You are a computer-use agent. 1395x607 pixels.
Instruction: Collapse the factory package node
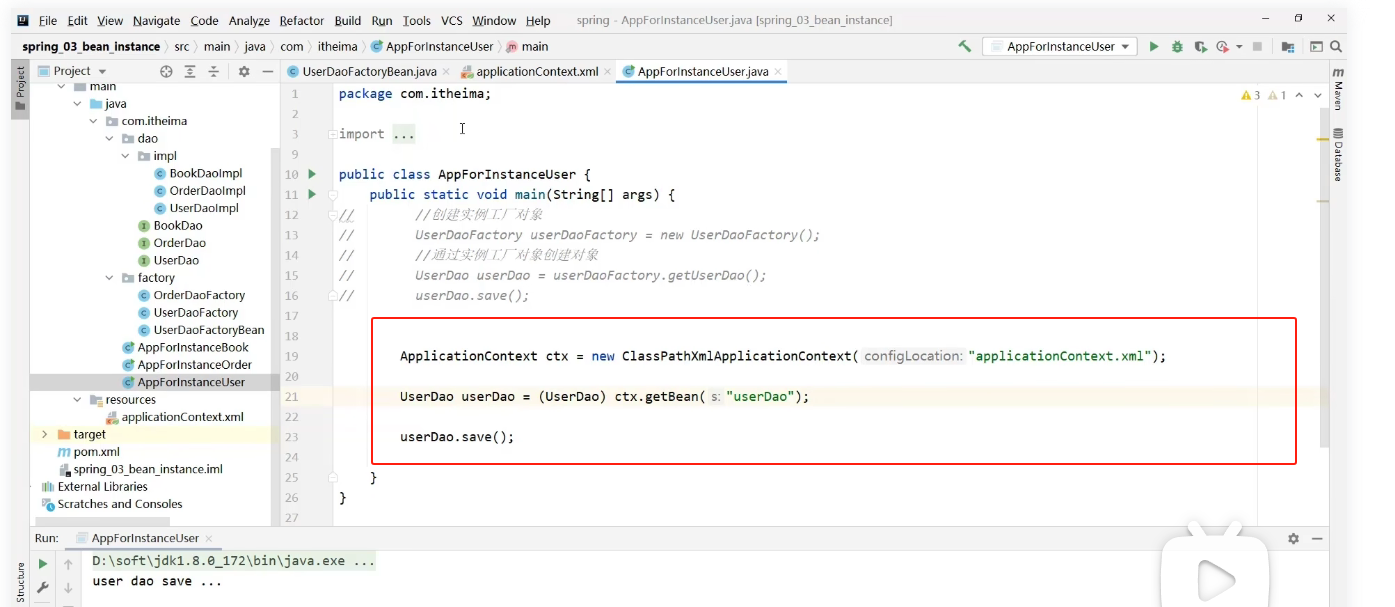(110, 278)
